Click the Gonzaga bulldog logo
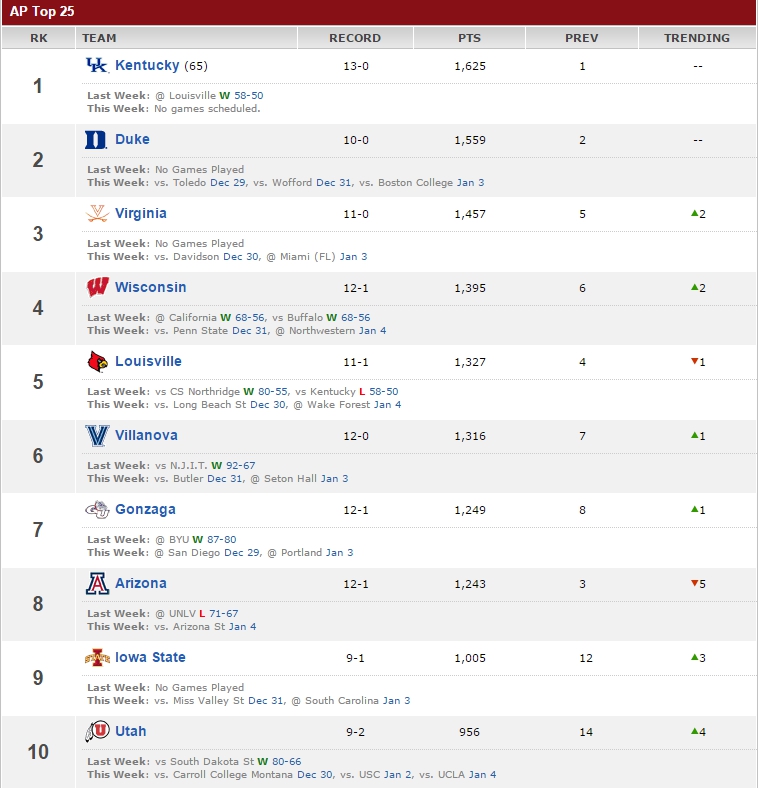 [x=97, y=510]
